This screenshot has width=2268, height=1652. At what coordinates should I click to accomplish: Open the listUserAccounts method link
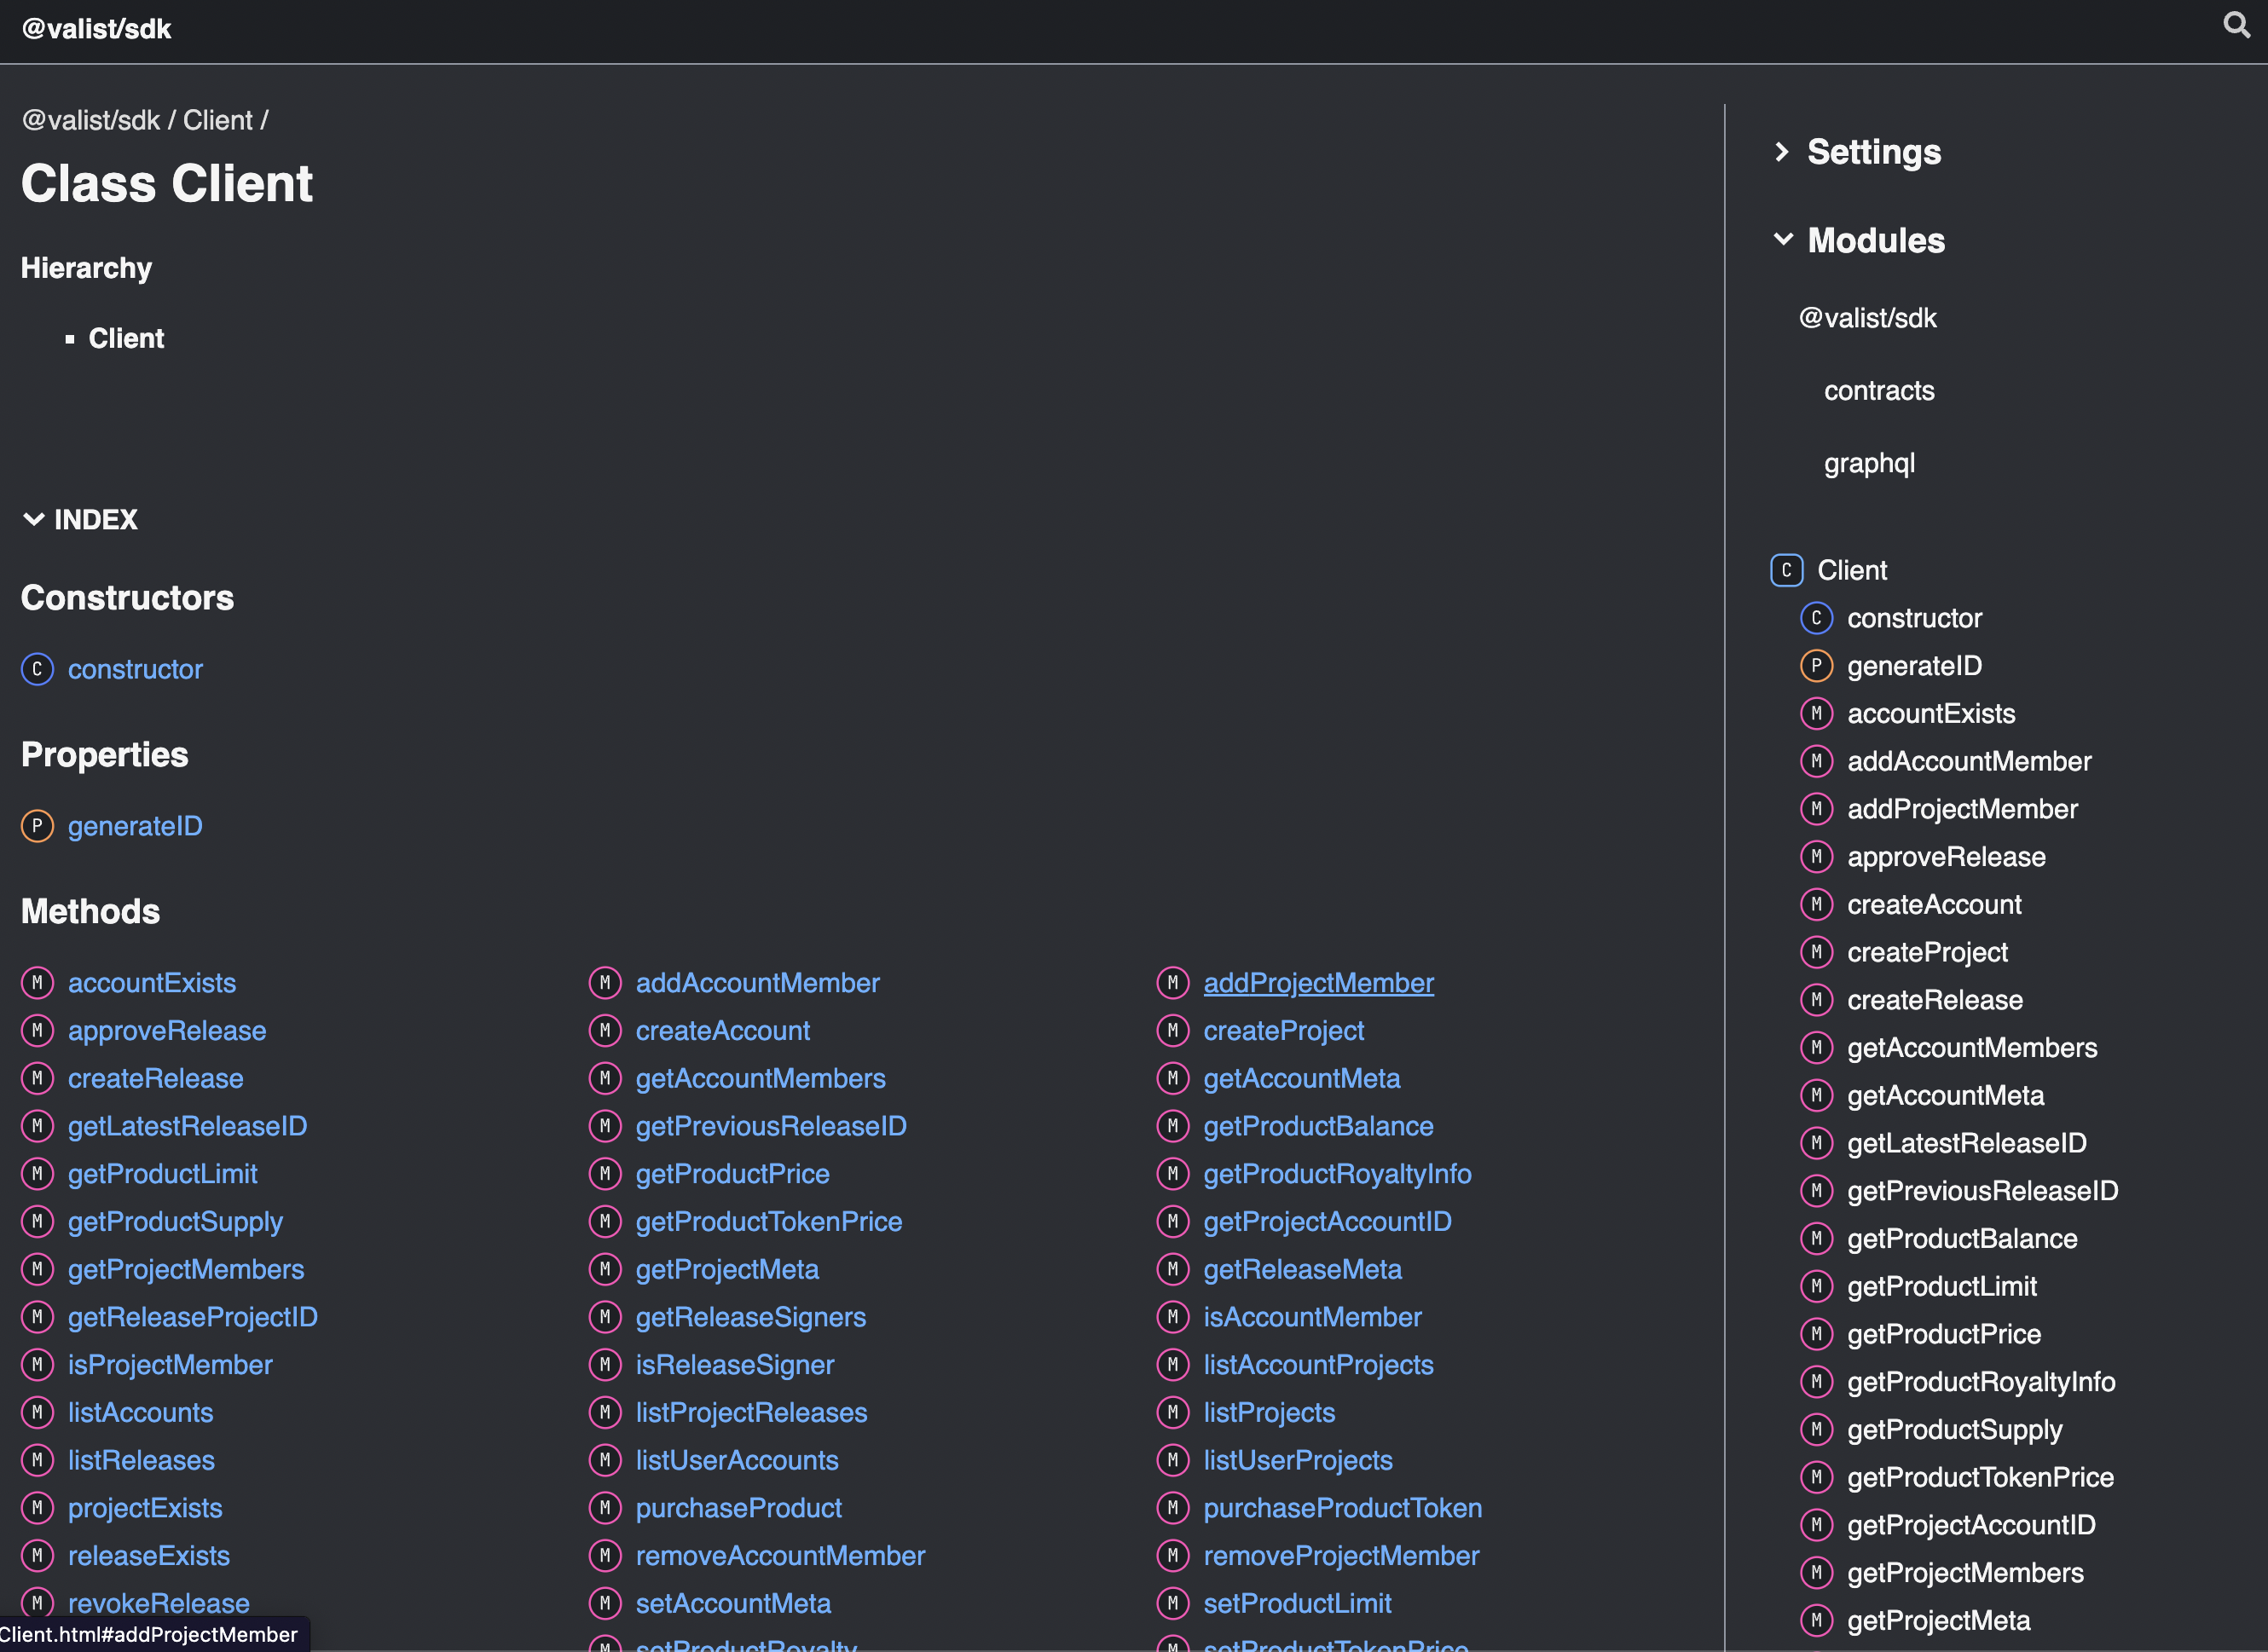(x=737, y=1460)
